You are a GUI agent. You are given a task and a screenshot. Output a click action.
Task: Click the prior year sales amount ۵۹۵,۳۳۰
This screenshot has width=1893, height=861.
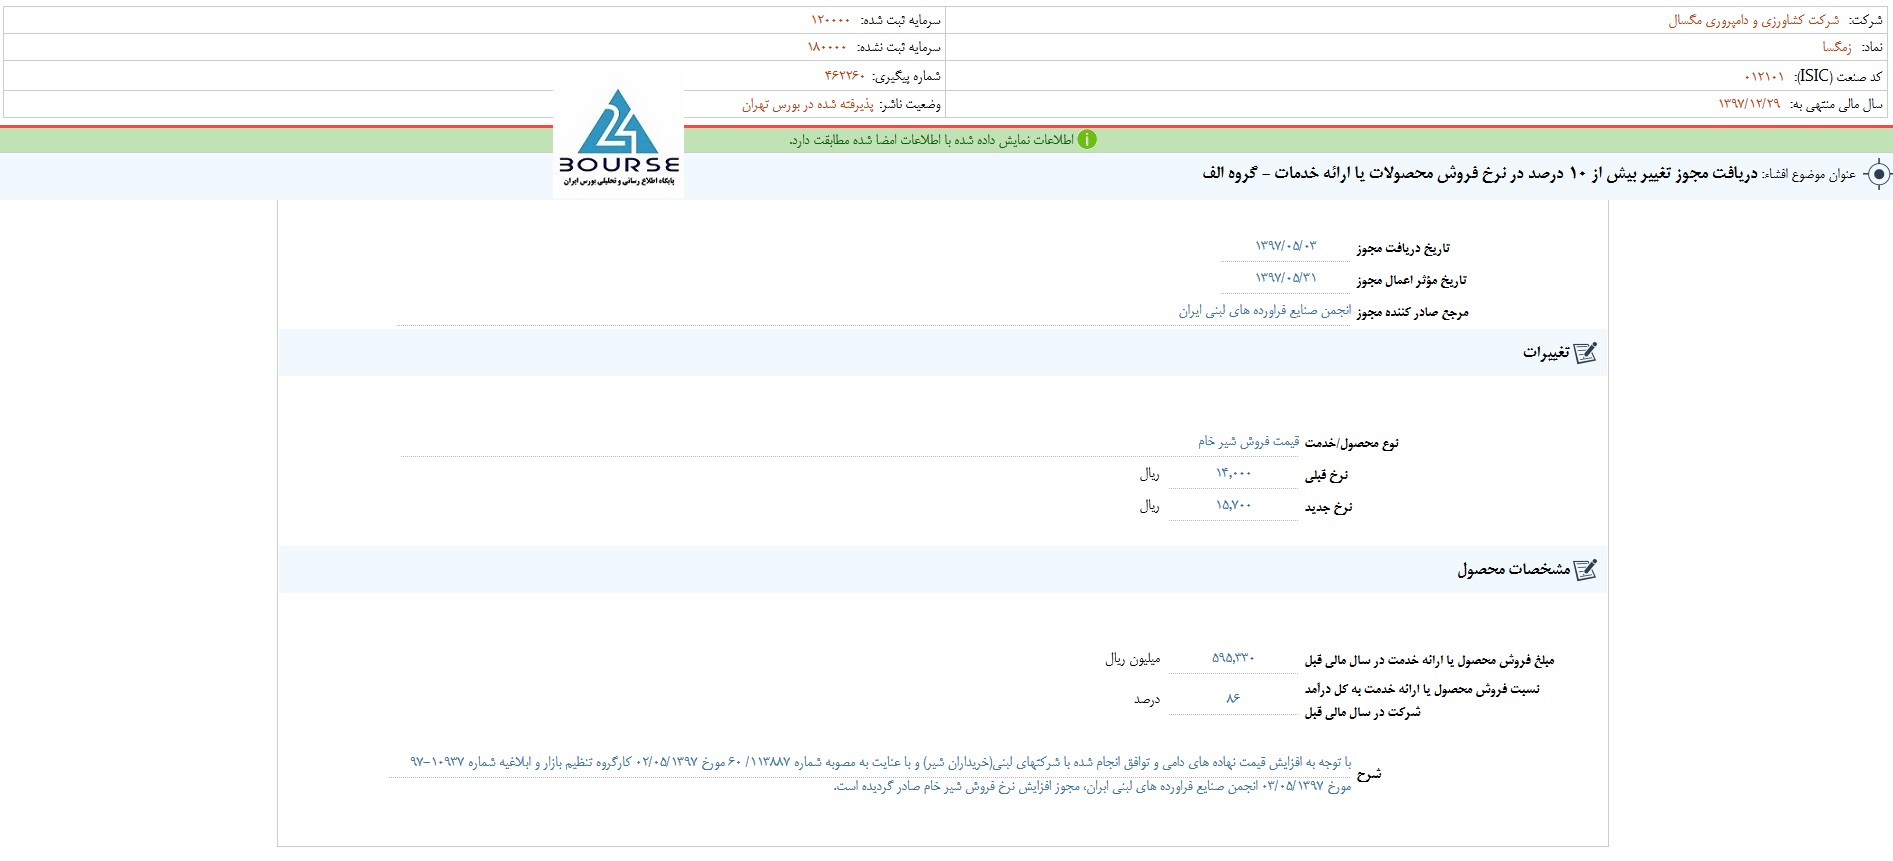pos(1233,658)
